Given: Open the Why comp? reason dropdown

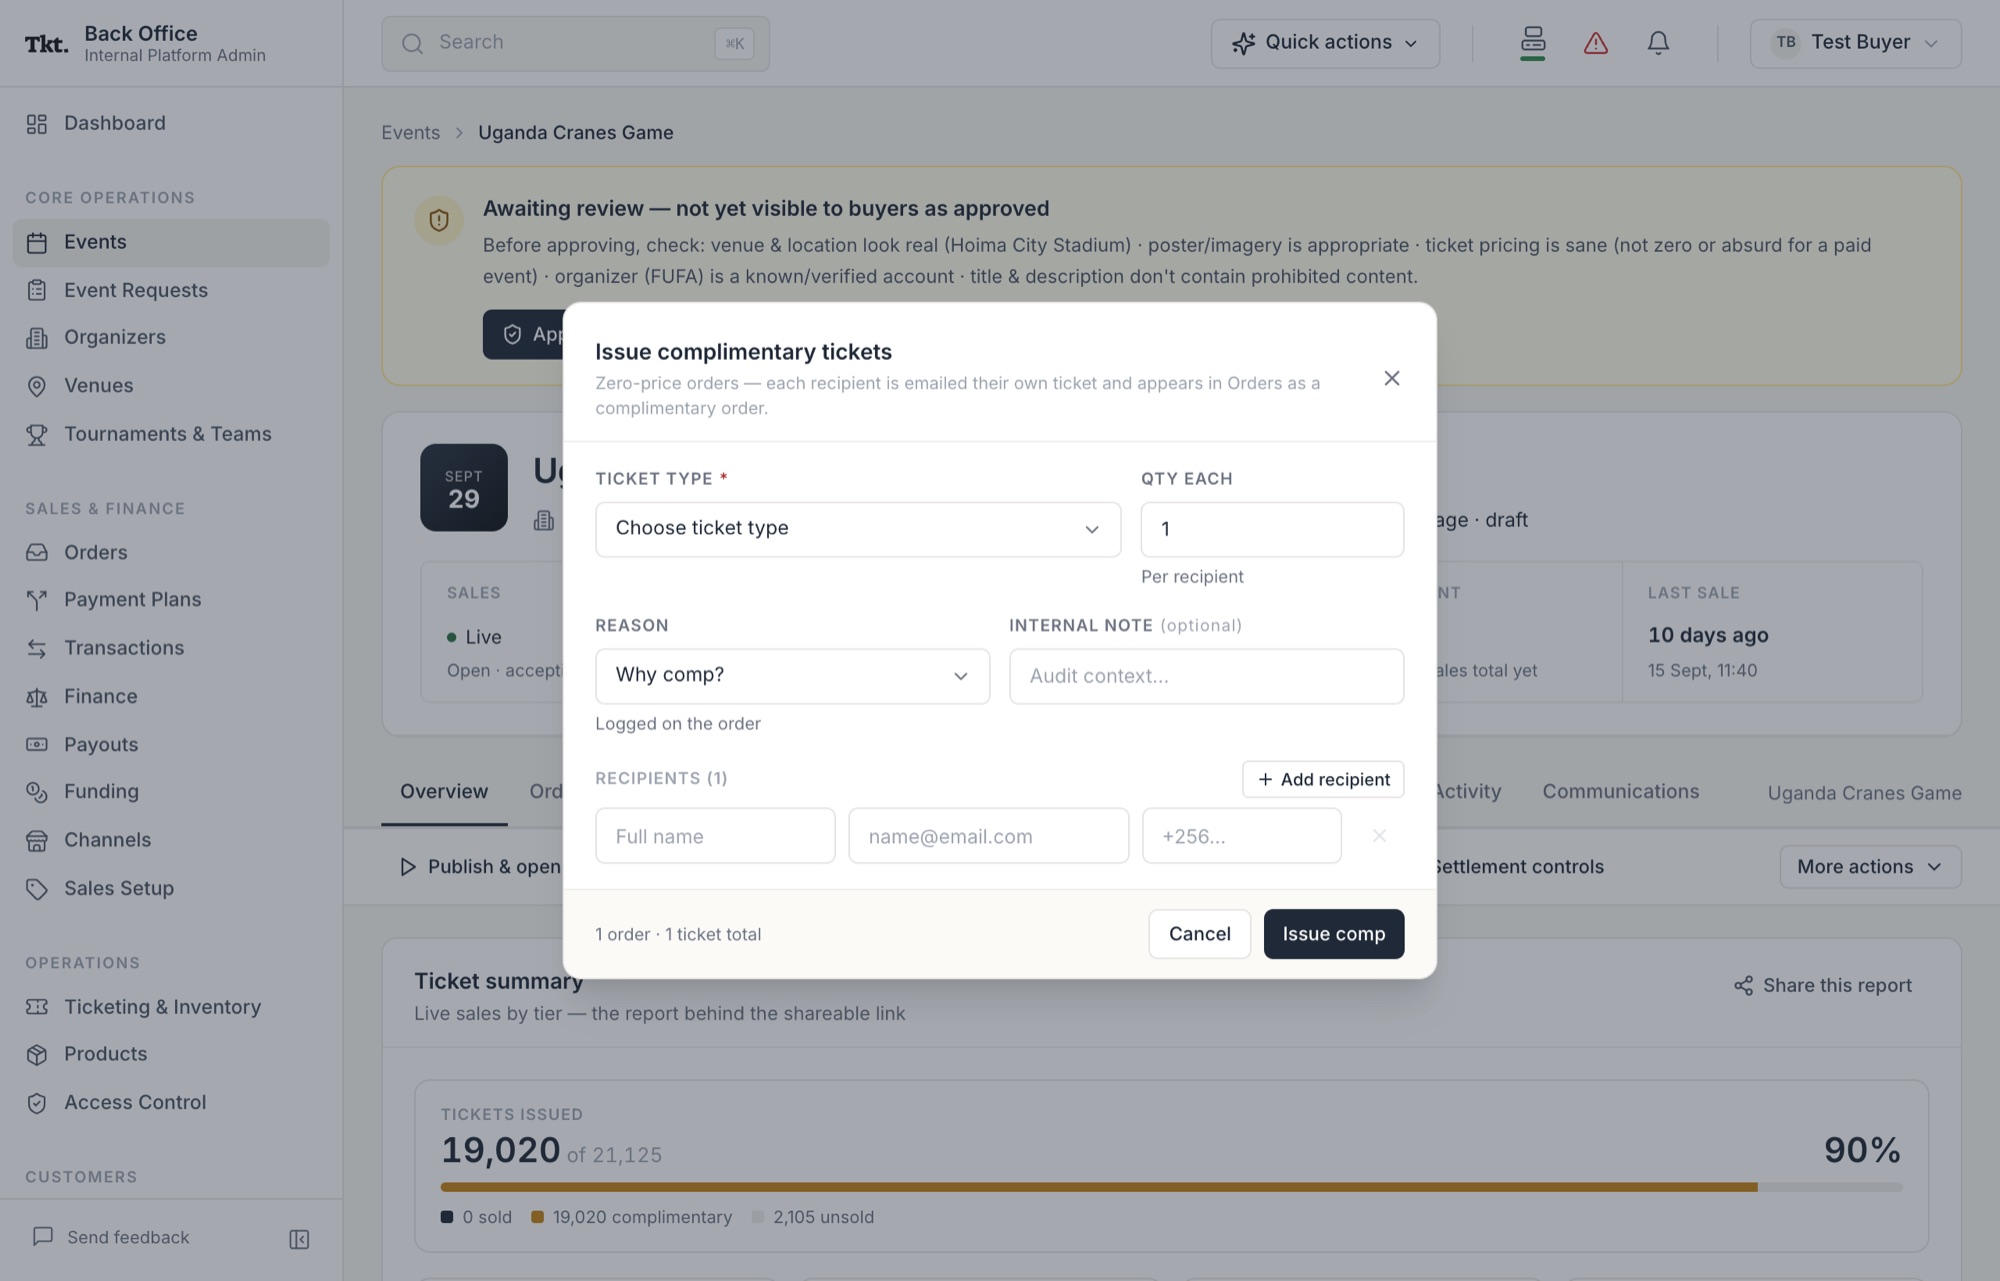Looking at the screenshot, I should (792, 676).
